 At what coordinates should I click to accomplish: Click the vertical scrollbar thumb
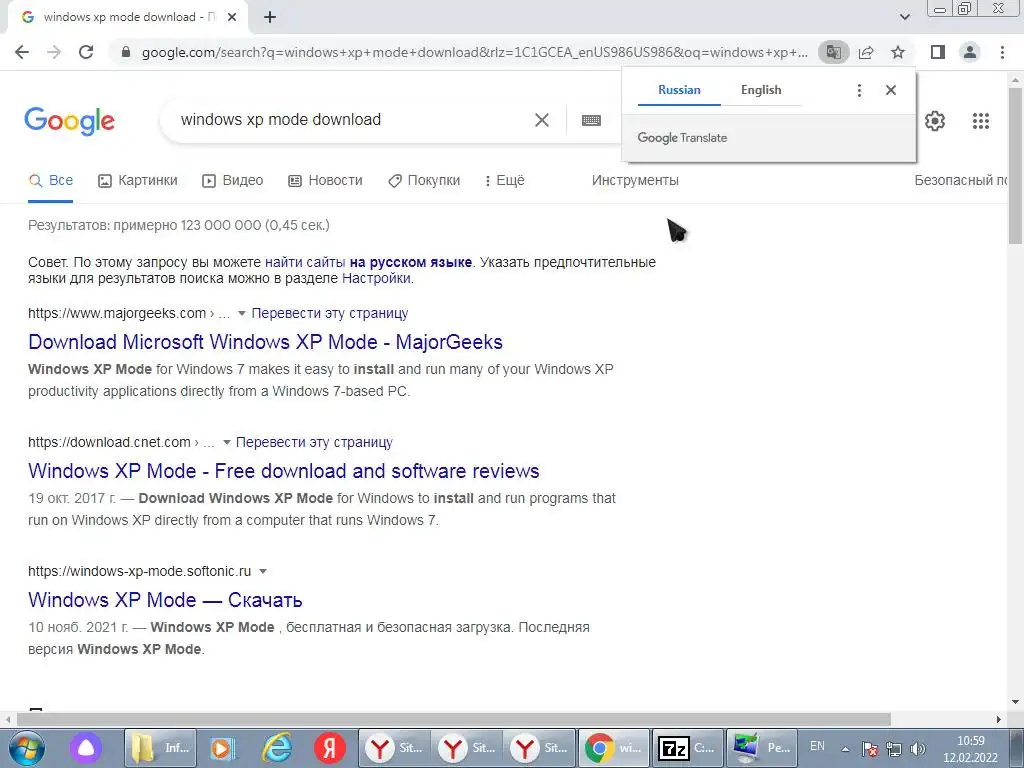[x=1016, y=165]
